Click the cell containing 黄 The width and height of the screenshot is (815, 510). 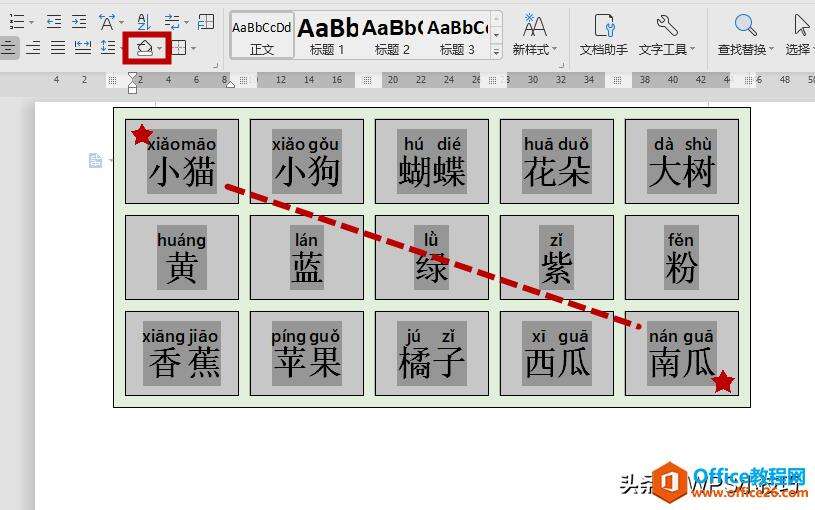(182, 257)
